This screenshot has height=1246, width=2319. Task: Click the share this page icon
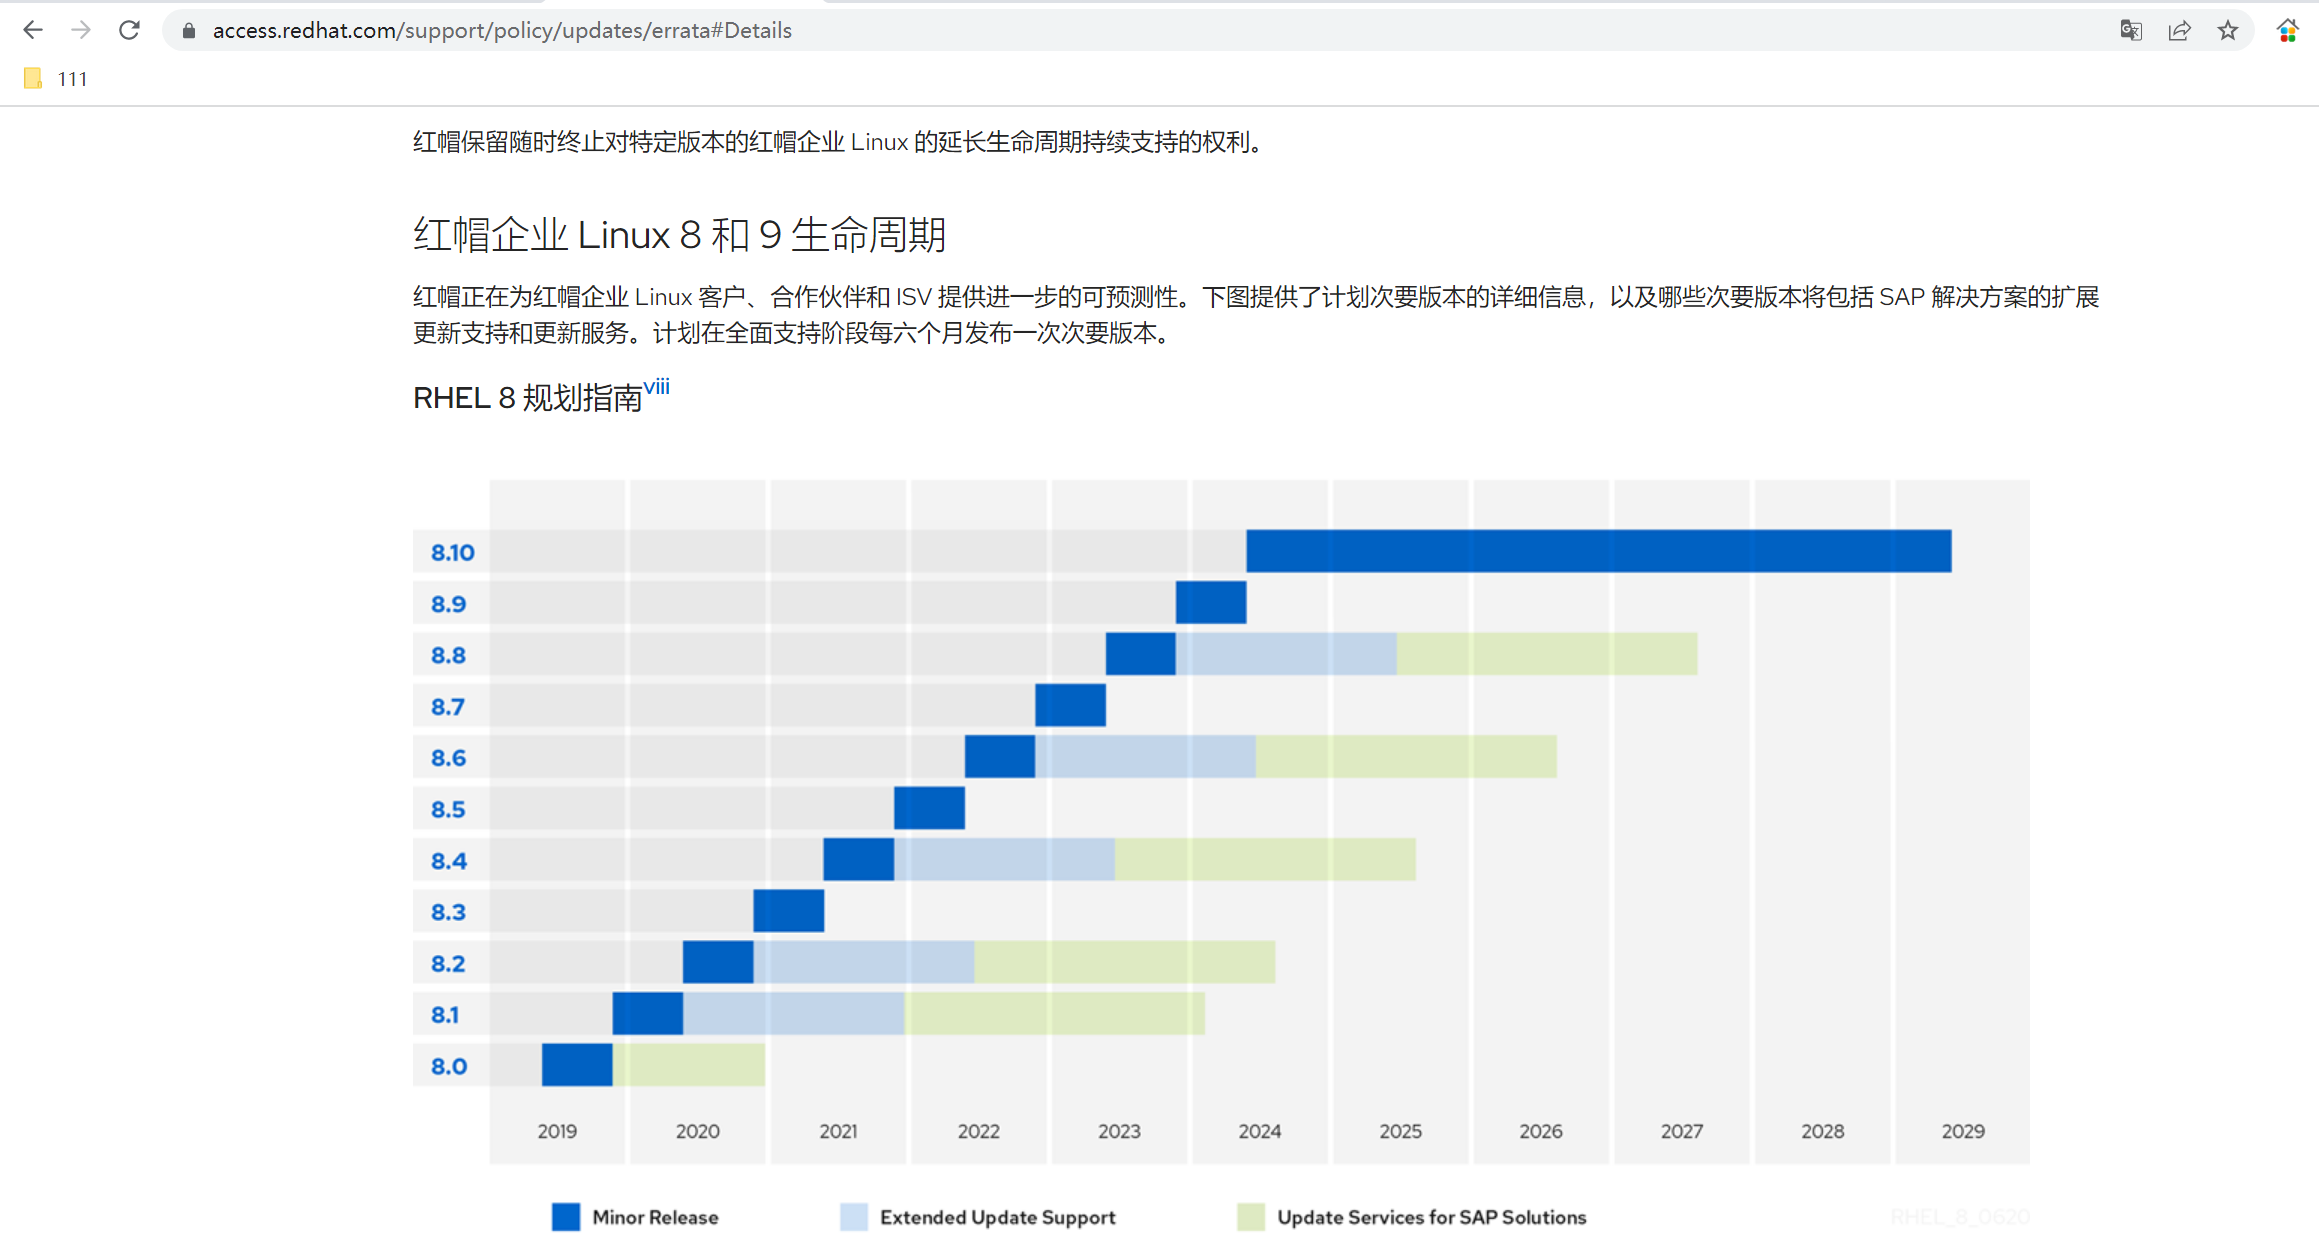pyautogui.click(x=2180, y=30)
